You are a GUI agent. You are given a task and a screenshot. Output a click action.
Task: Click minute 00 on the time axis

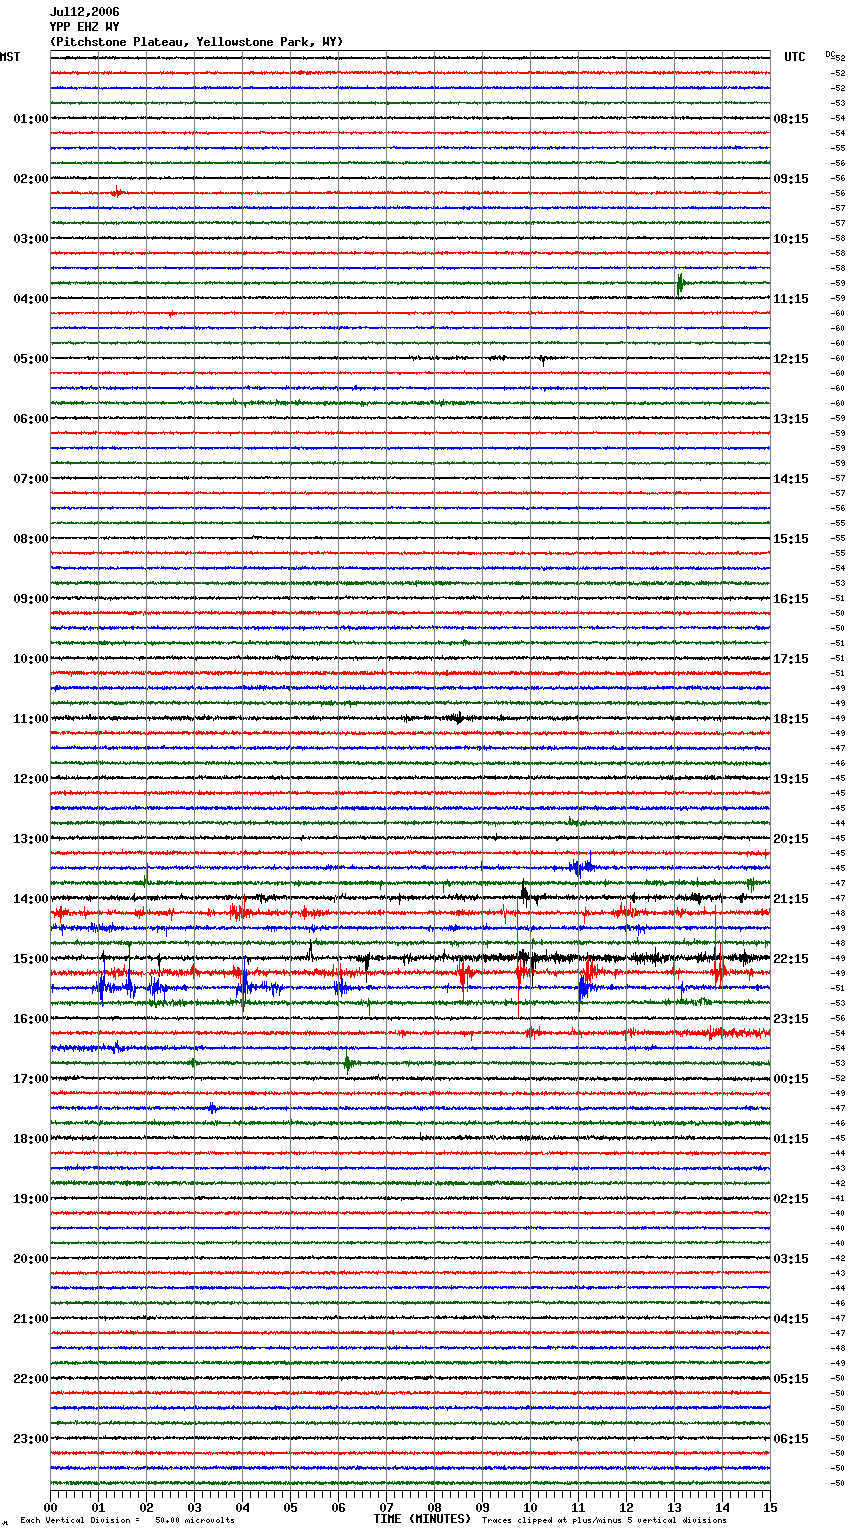(50, 1507)
